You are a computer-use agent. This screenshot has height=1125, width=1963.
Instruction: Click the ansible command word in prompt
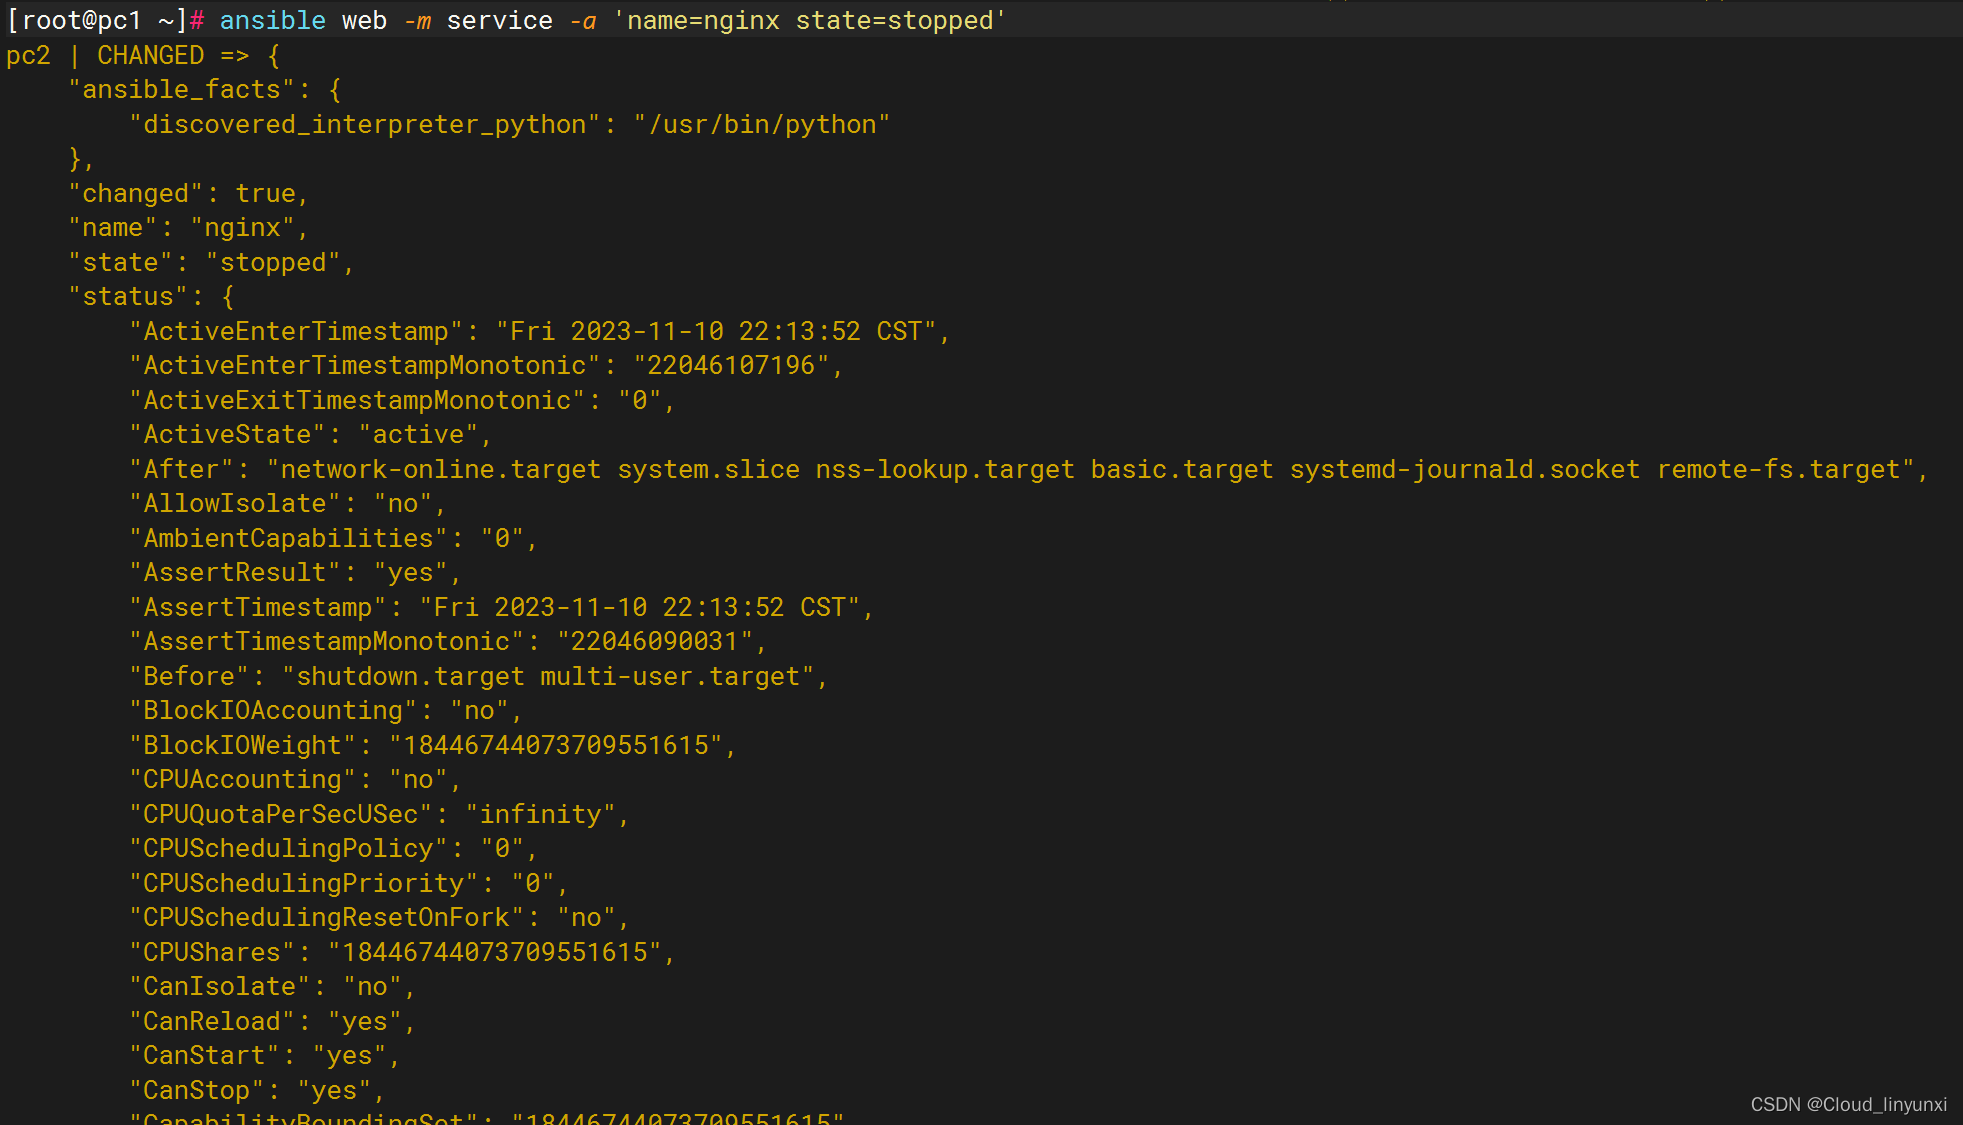[x=272, y=20]
